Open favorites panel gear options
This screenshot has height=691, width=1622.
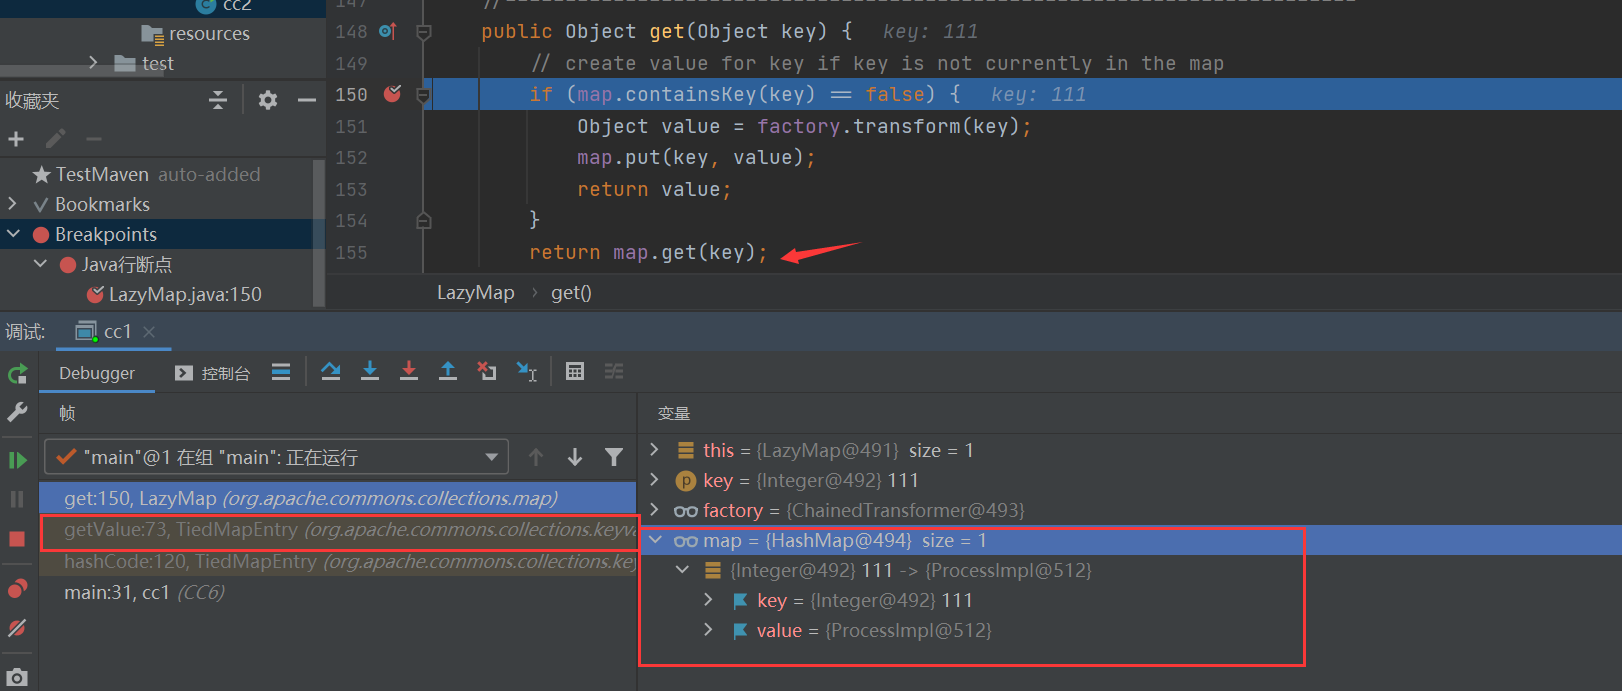268,100
